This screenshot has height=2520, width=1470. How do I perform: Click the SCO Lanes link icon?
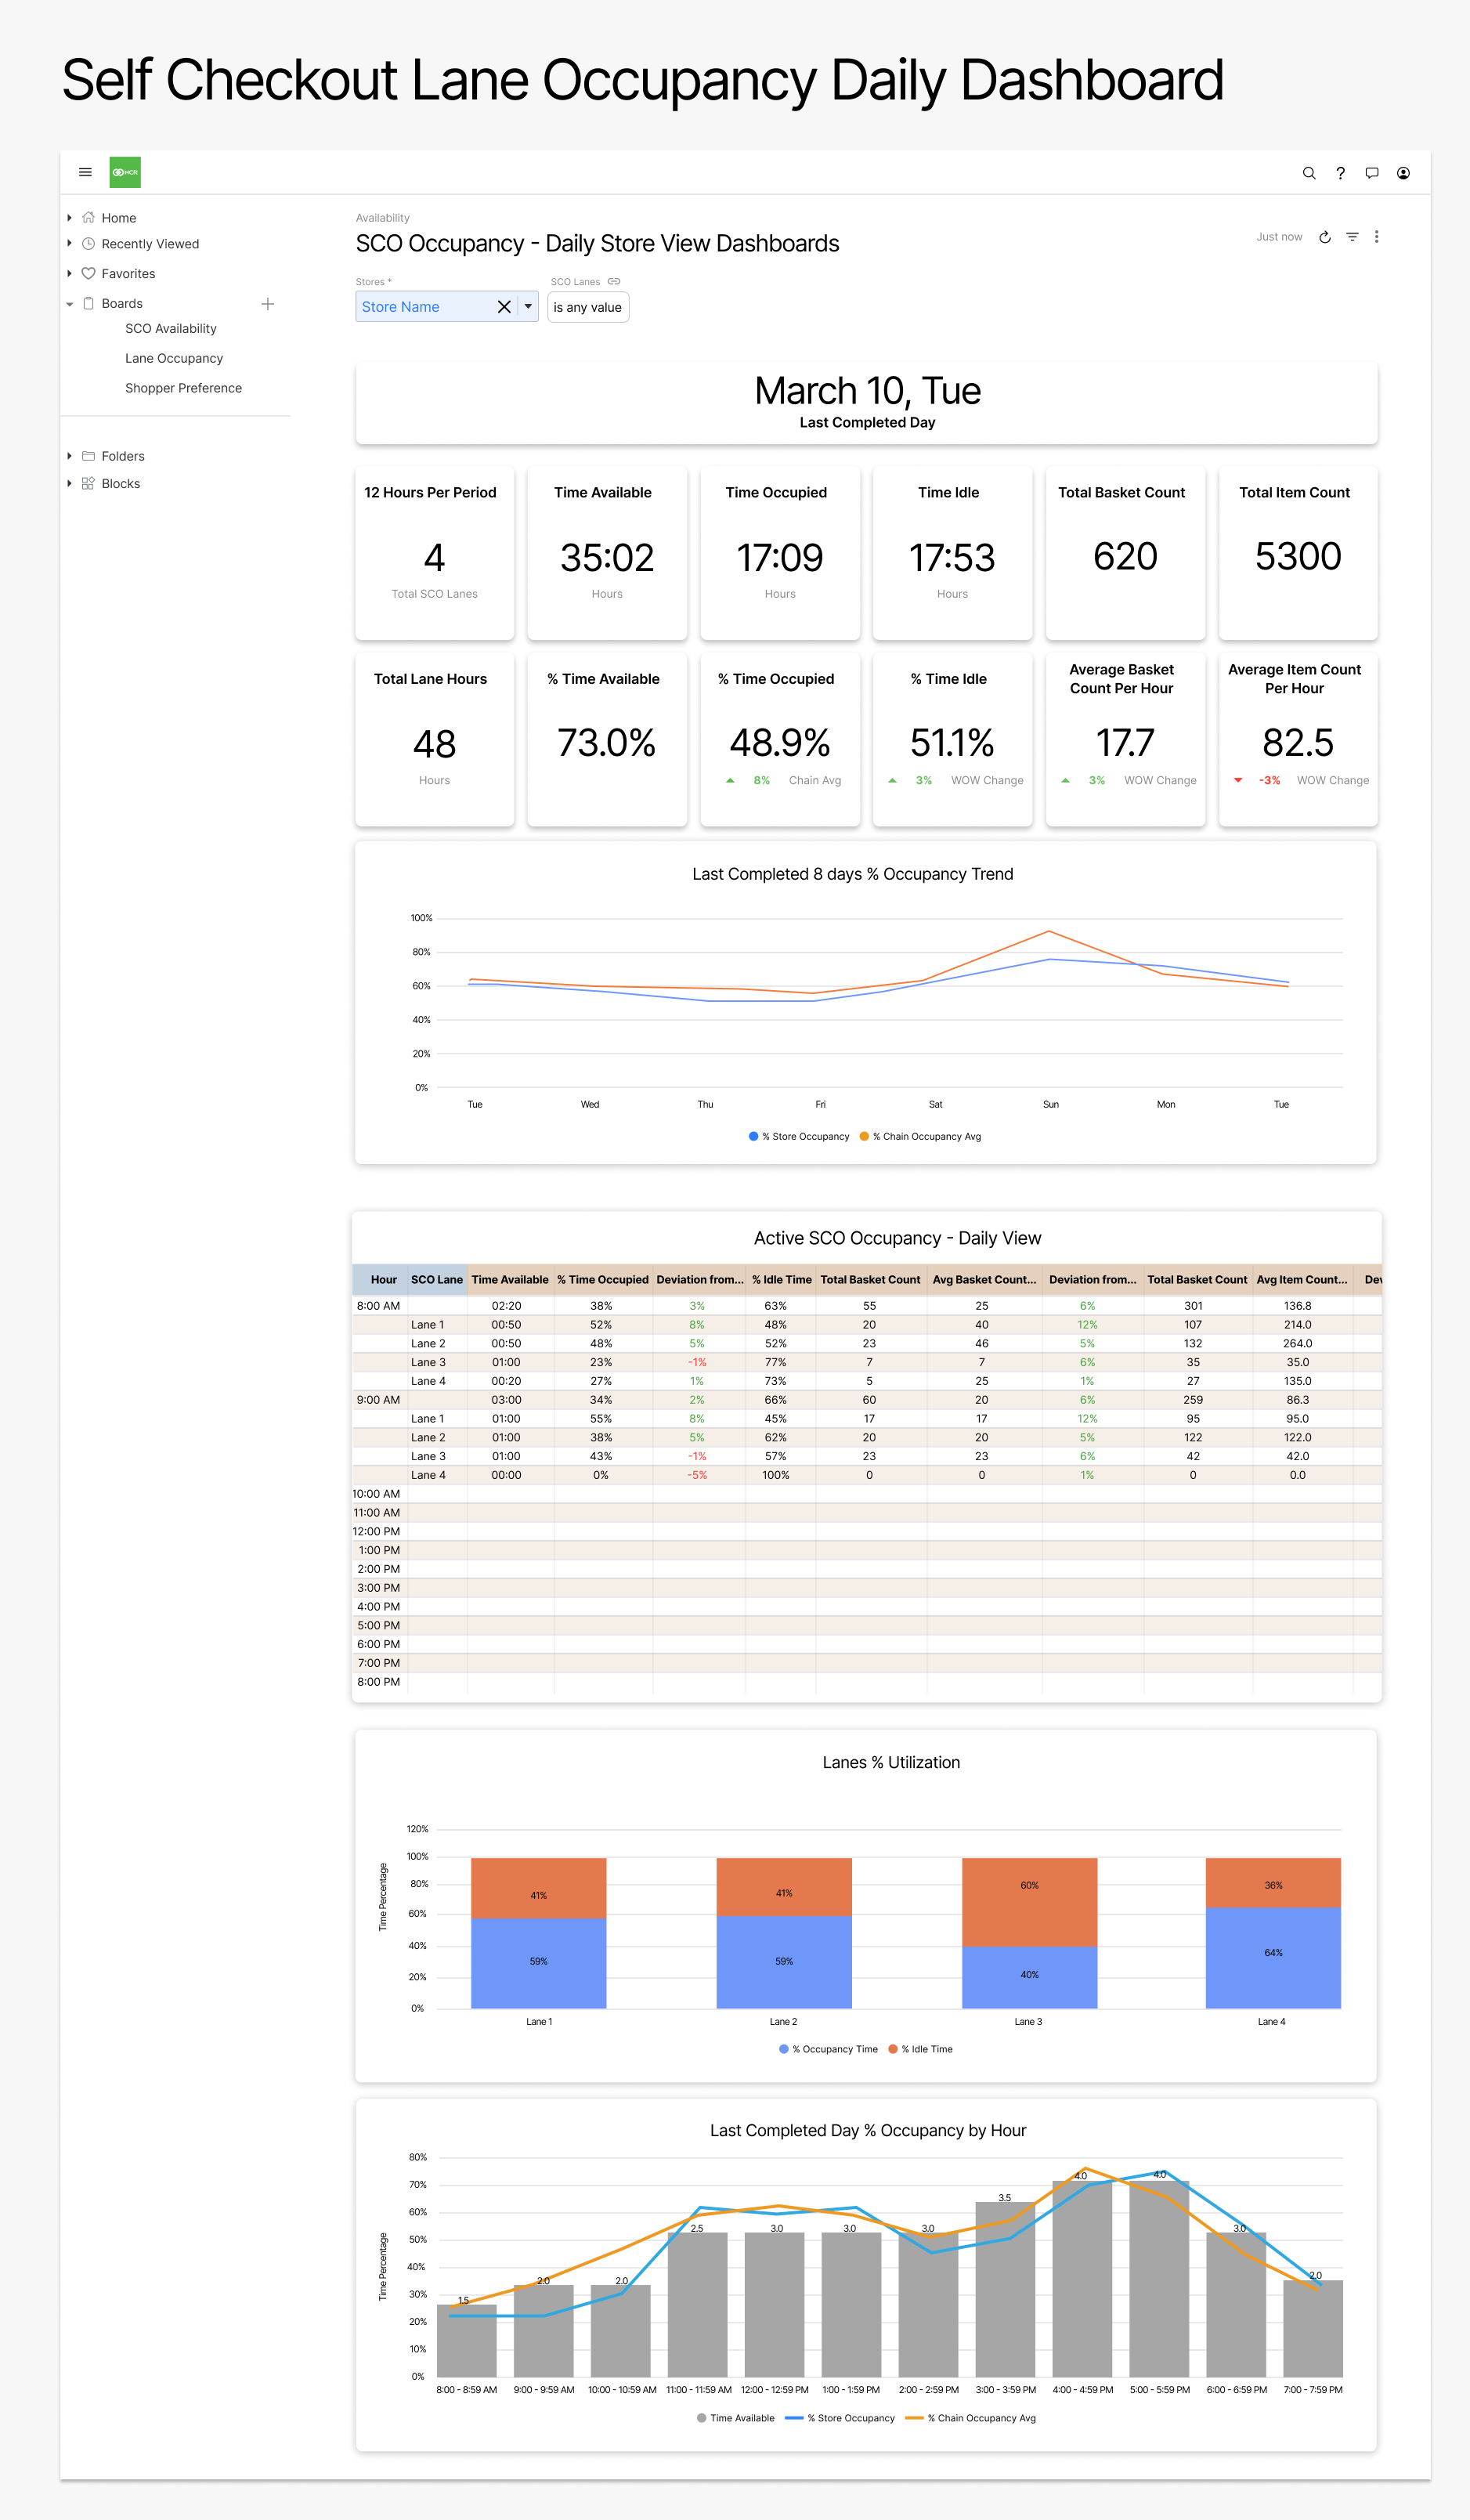pos(614,281)
